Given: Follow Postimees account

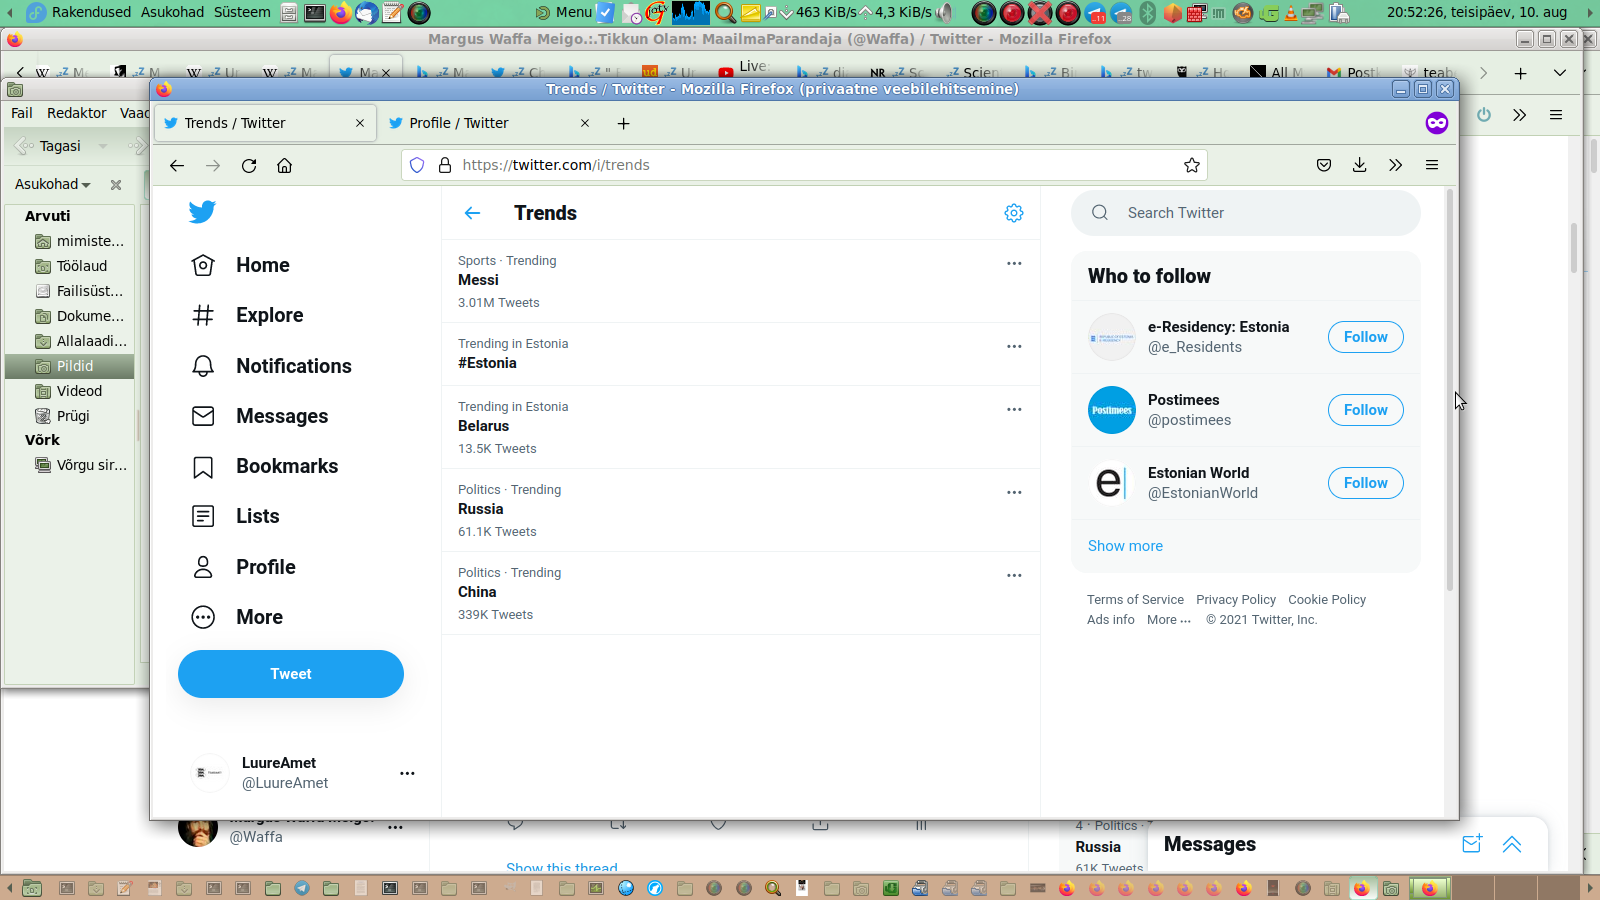Looking at the screenshot, I should tap(1366, 410).
